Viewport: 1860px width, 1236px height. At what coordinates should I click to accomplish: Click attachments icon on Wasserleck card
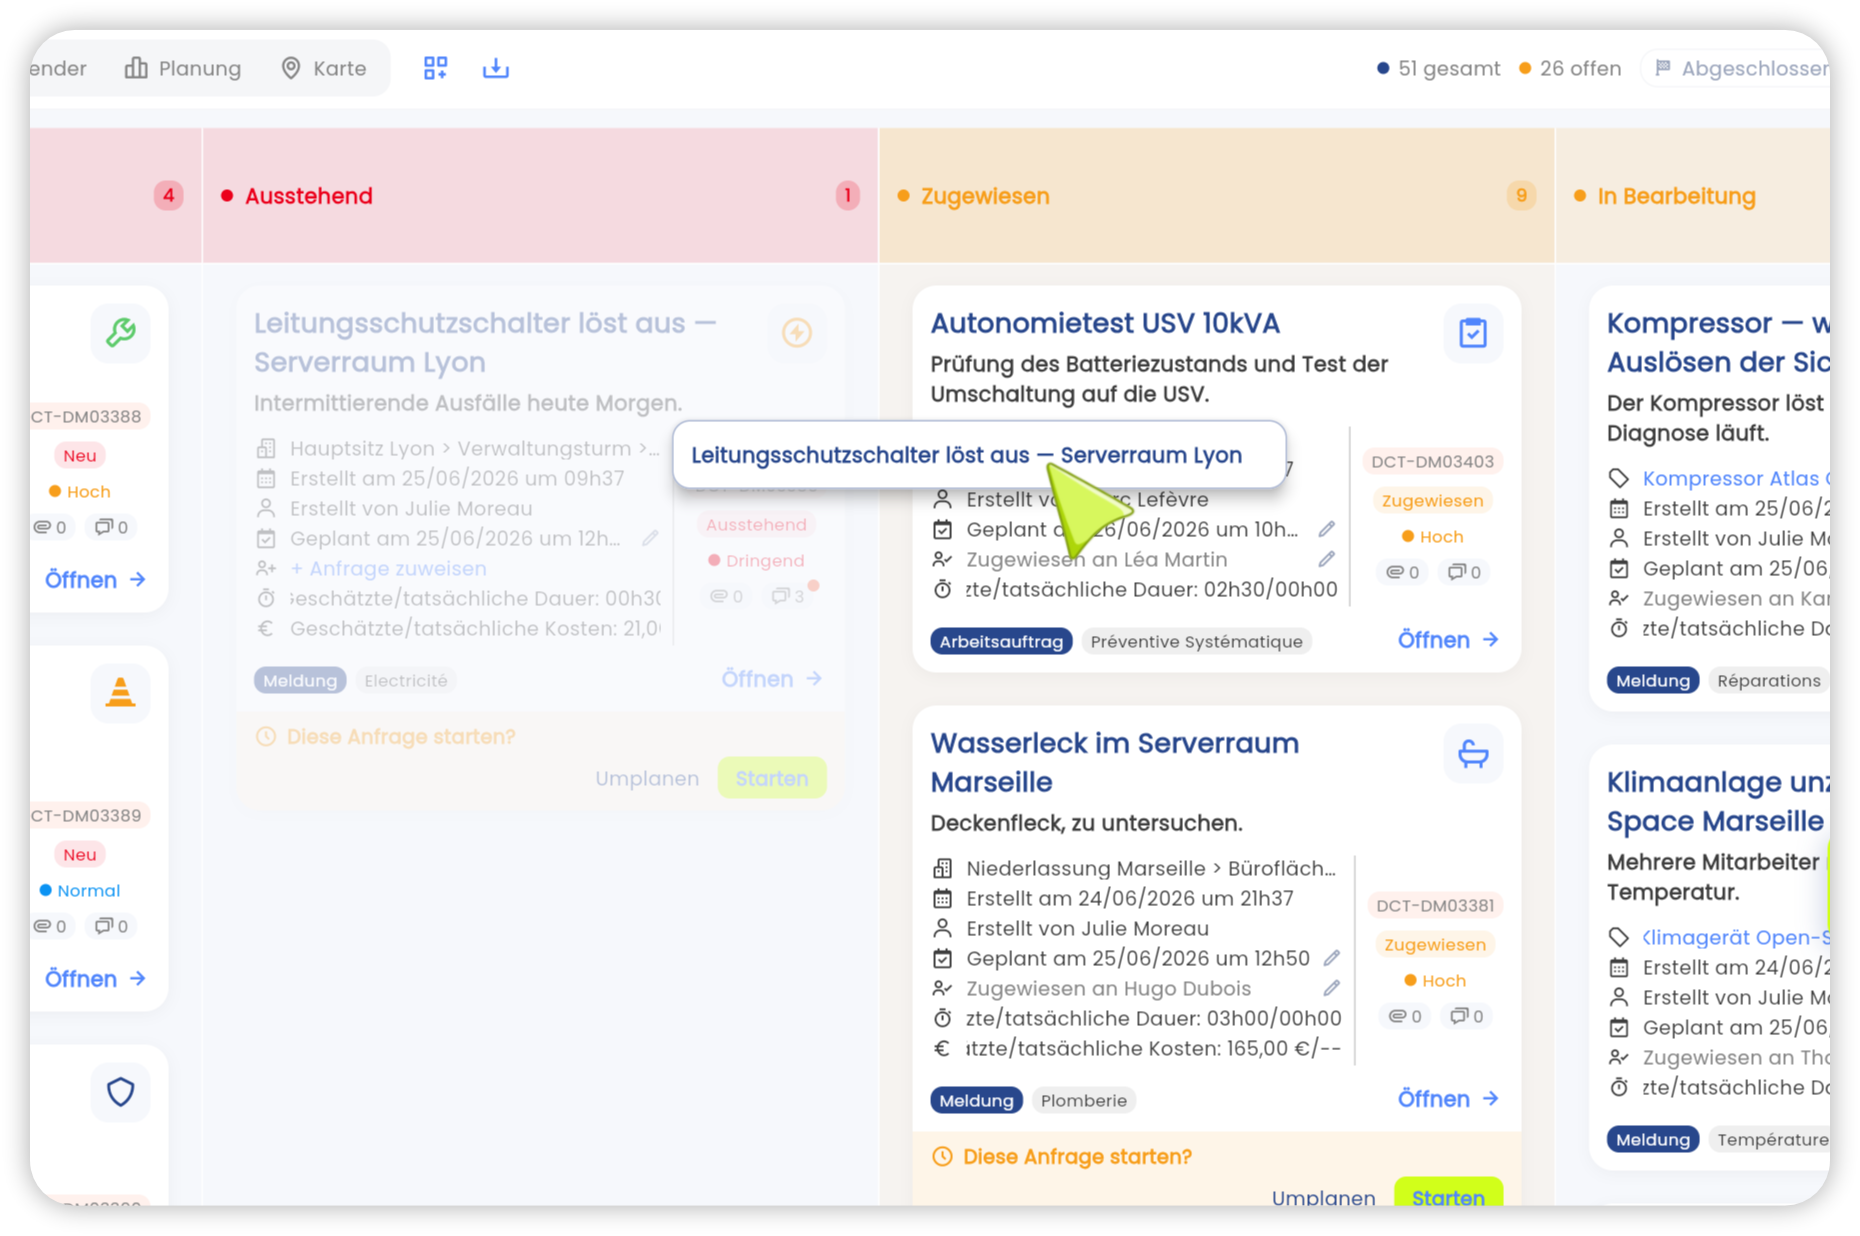pyautogui.click(x=1404, y=1016)
